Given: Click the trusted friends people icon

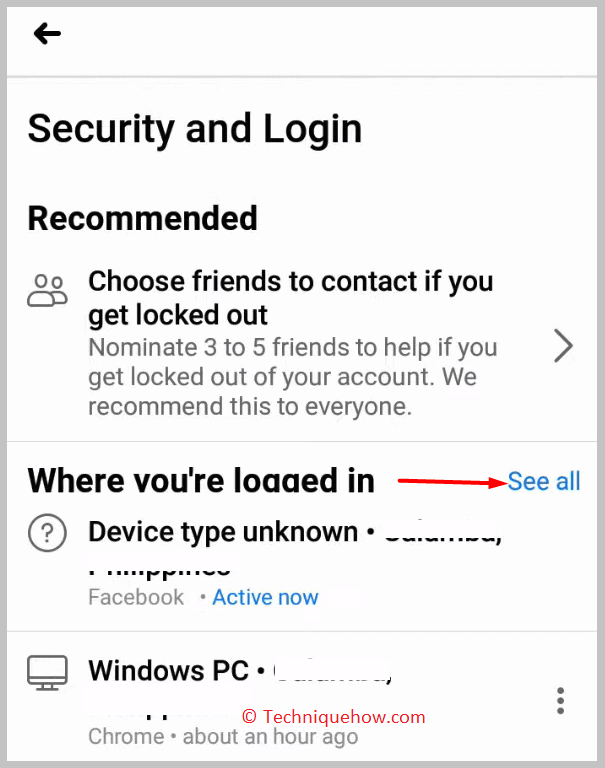Looking at the screenshot, I should (x=47, y=290).
